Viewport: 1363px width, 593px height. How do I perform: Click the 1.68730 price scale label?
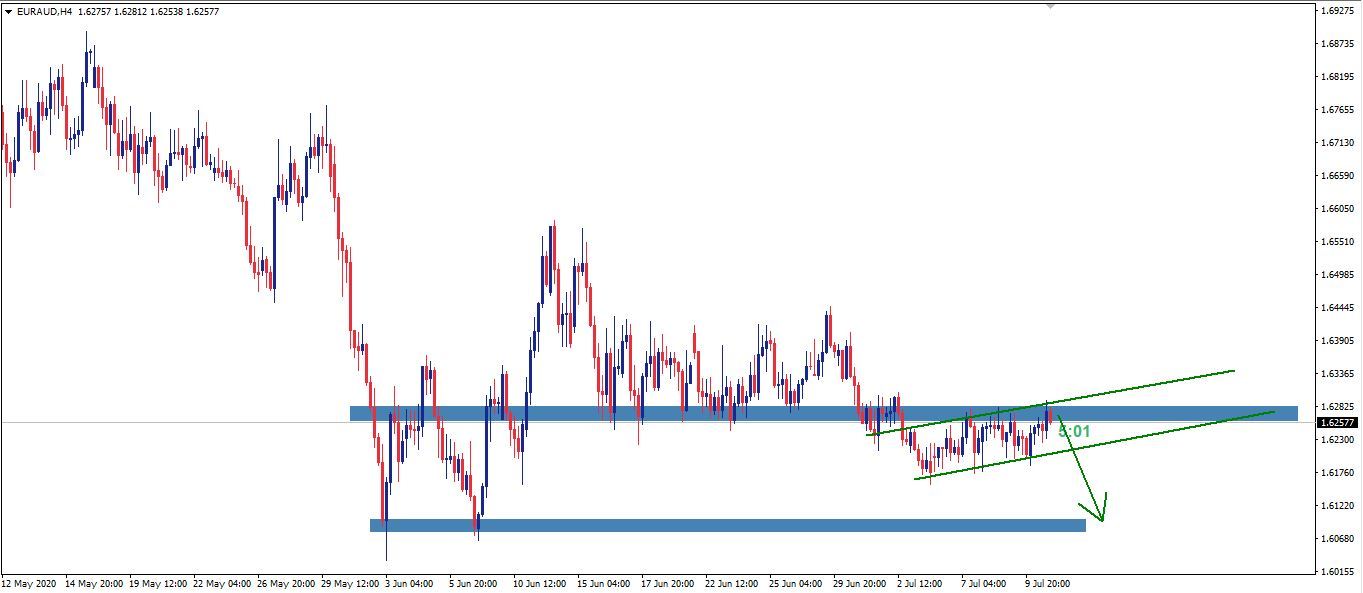(x=1337, y=44)
